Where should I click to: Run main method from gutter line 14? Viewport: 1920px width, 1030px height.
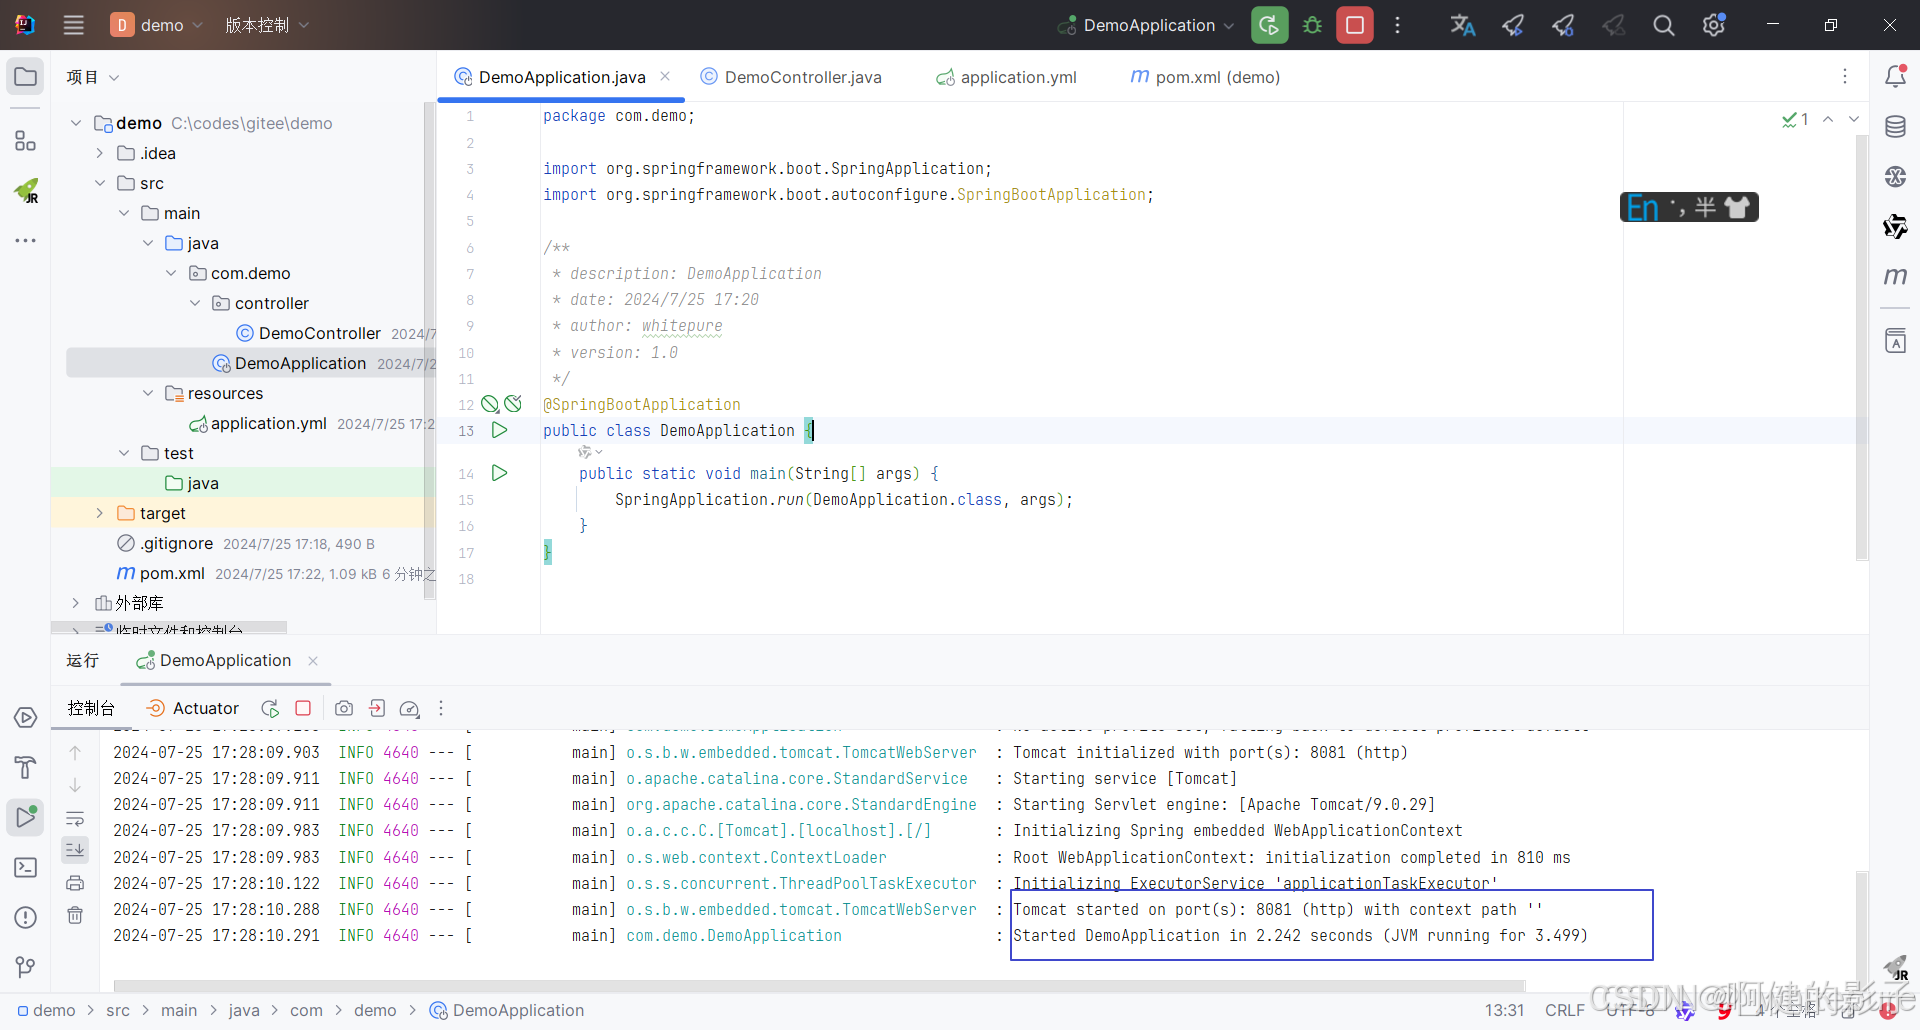(500, 473)
